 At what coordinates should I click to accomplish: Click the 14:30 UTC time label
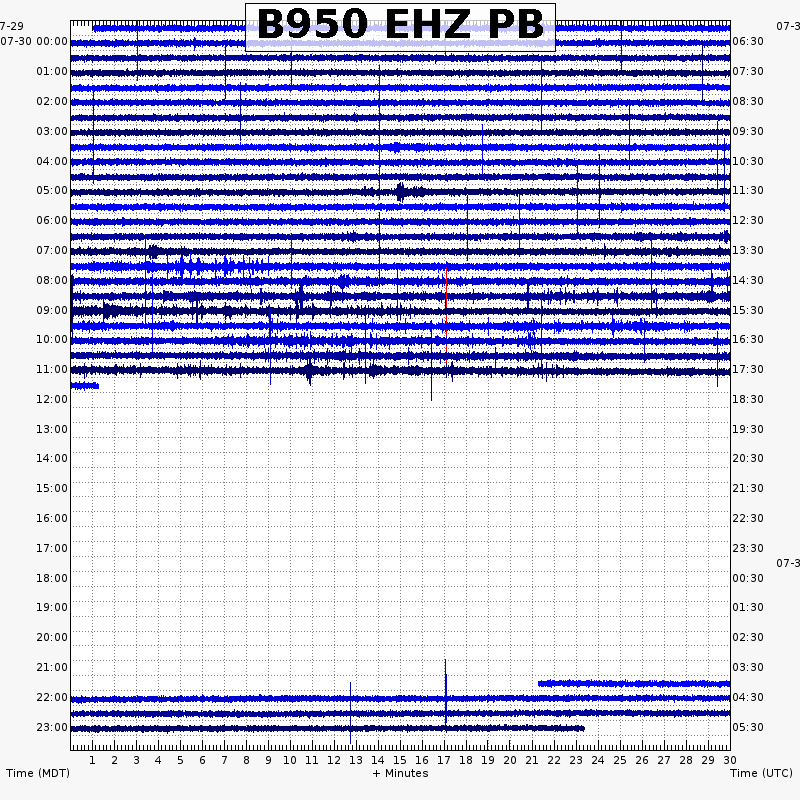(748, 280)
